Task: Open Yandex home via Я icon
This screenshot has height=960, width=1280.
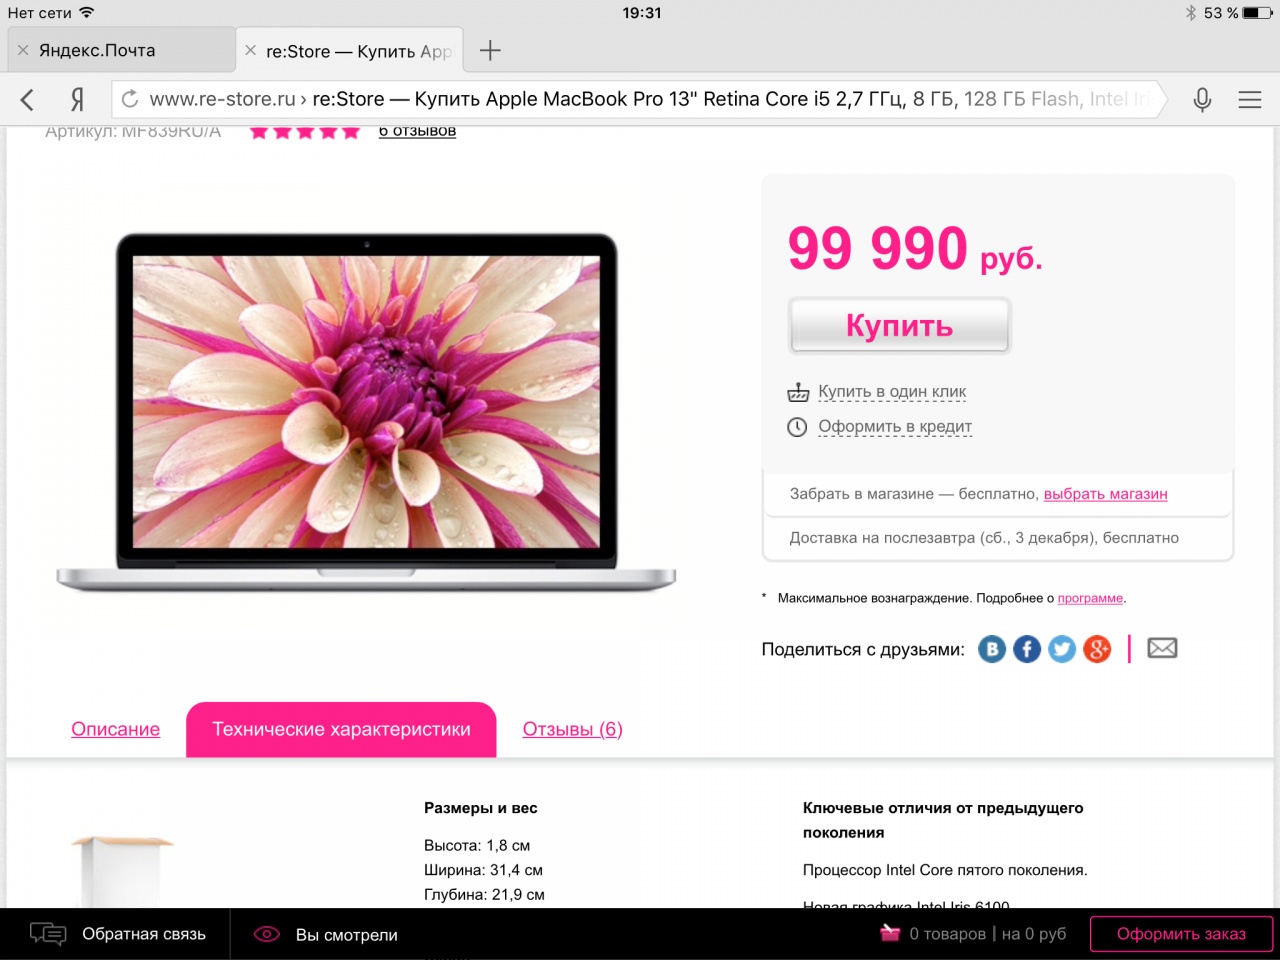Action: tap(77, 99)
